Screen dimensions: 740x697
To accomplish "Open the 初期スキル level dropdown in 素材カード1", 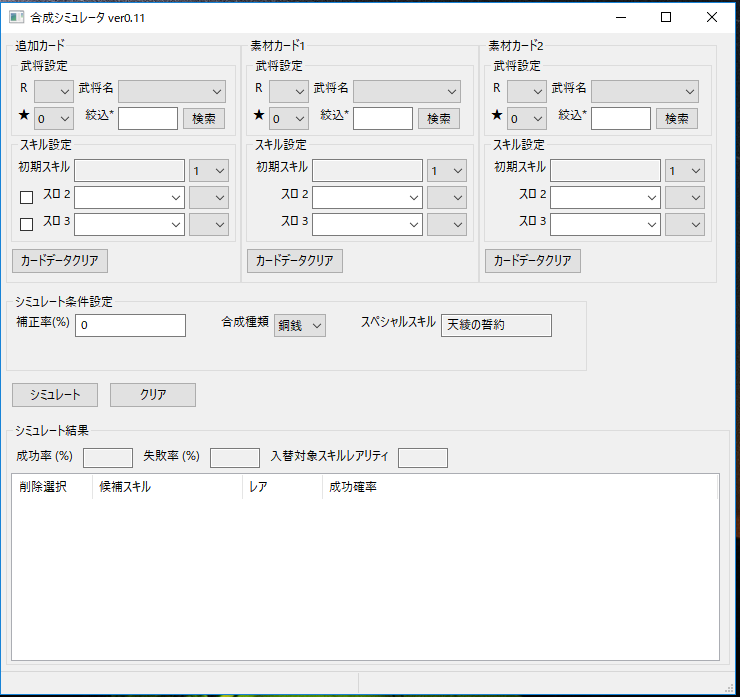I will pyautogui.click(x=447, y=170).
